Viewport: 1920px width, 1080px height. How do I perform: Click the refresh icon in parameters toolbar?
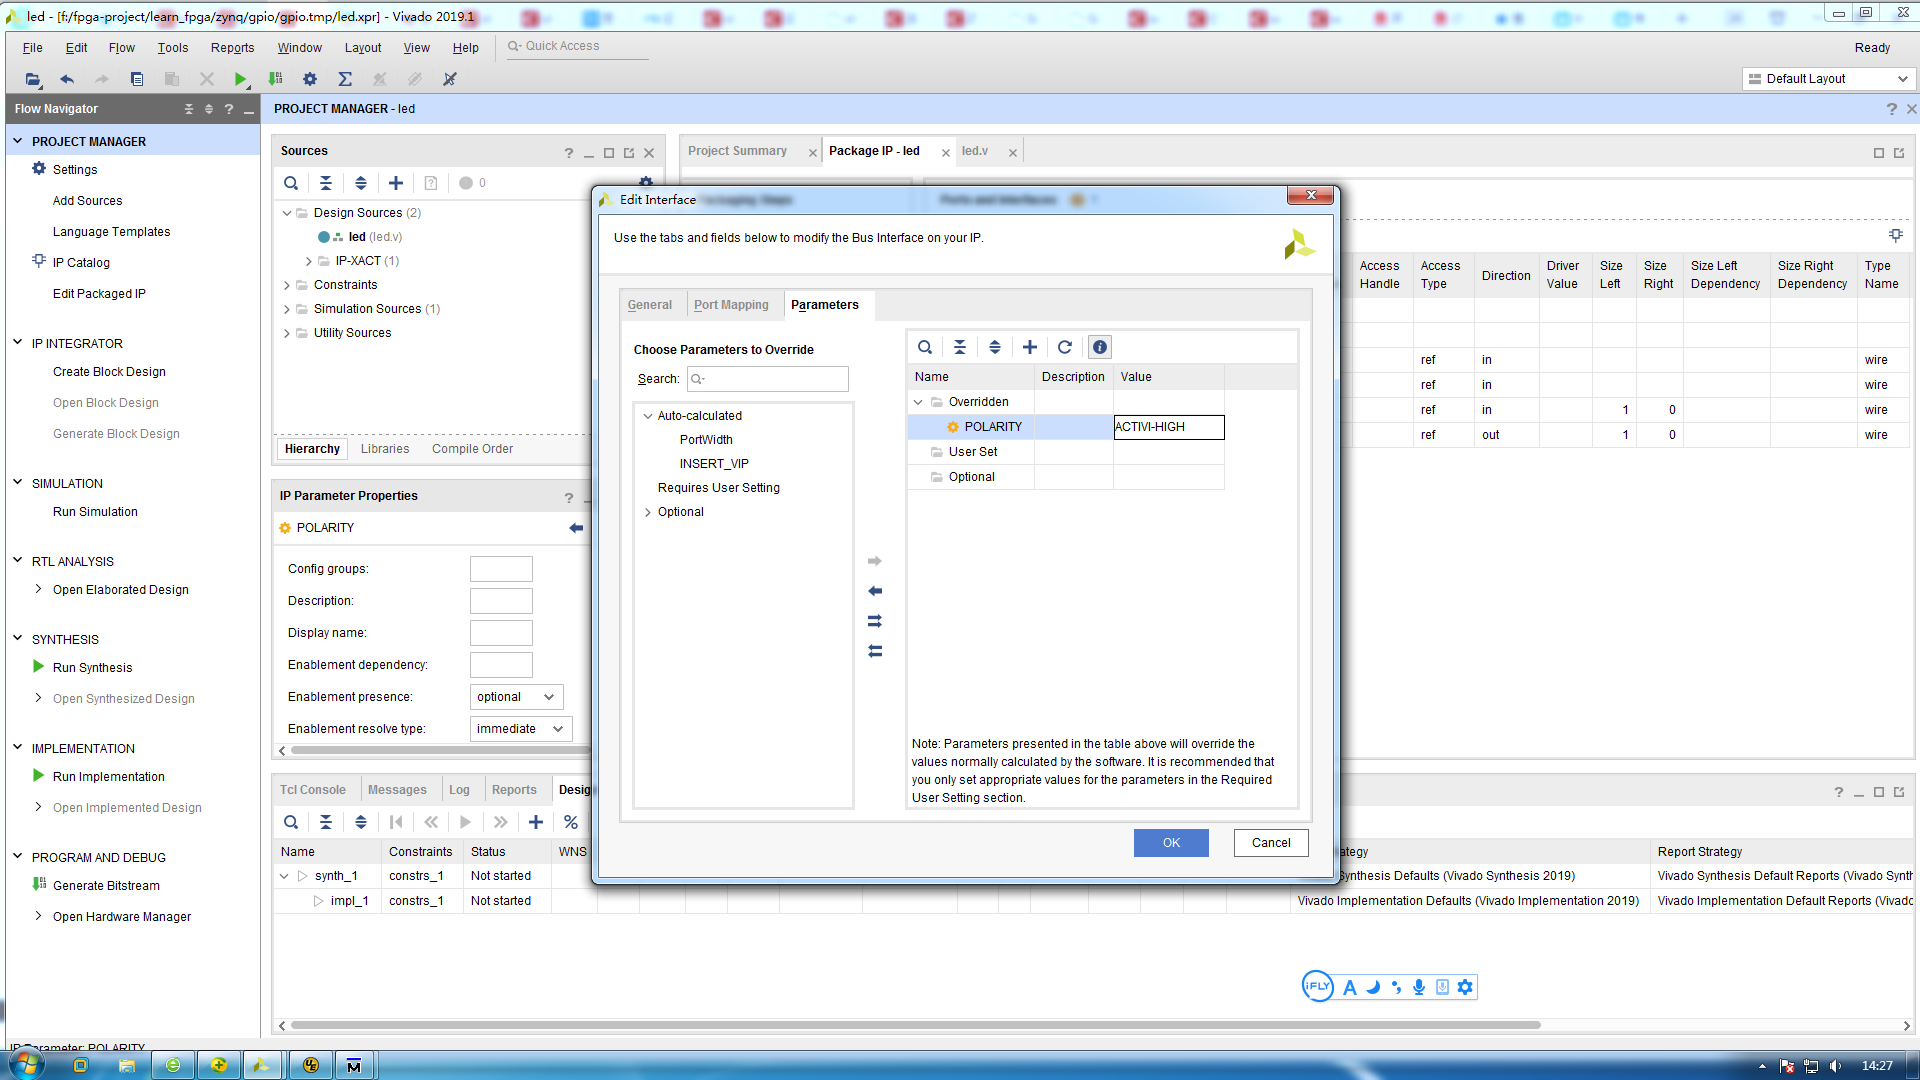point(1064,347)
